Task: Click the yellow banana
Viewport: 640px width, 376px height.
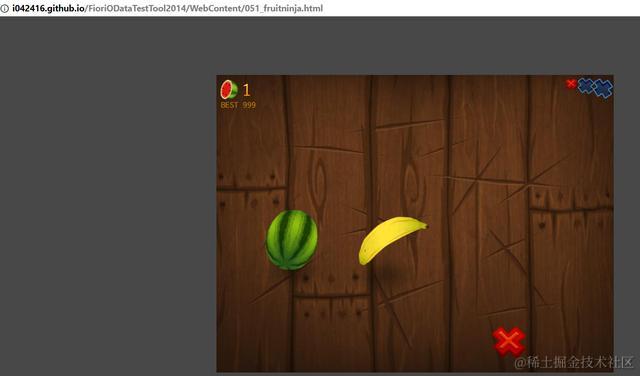Action: pos(392,240)
